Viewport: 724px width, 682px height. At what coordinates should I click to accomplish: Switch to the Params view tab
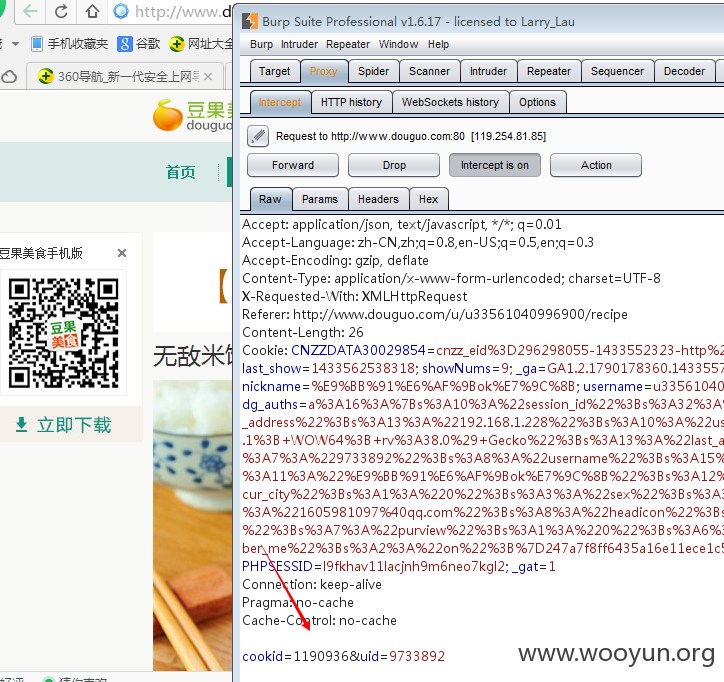pos(320,199)
